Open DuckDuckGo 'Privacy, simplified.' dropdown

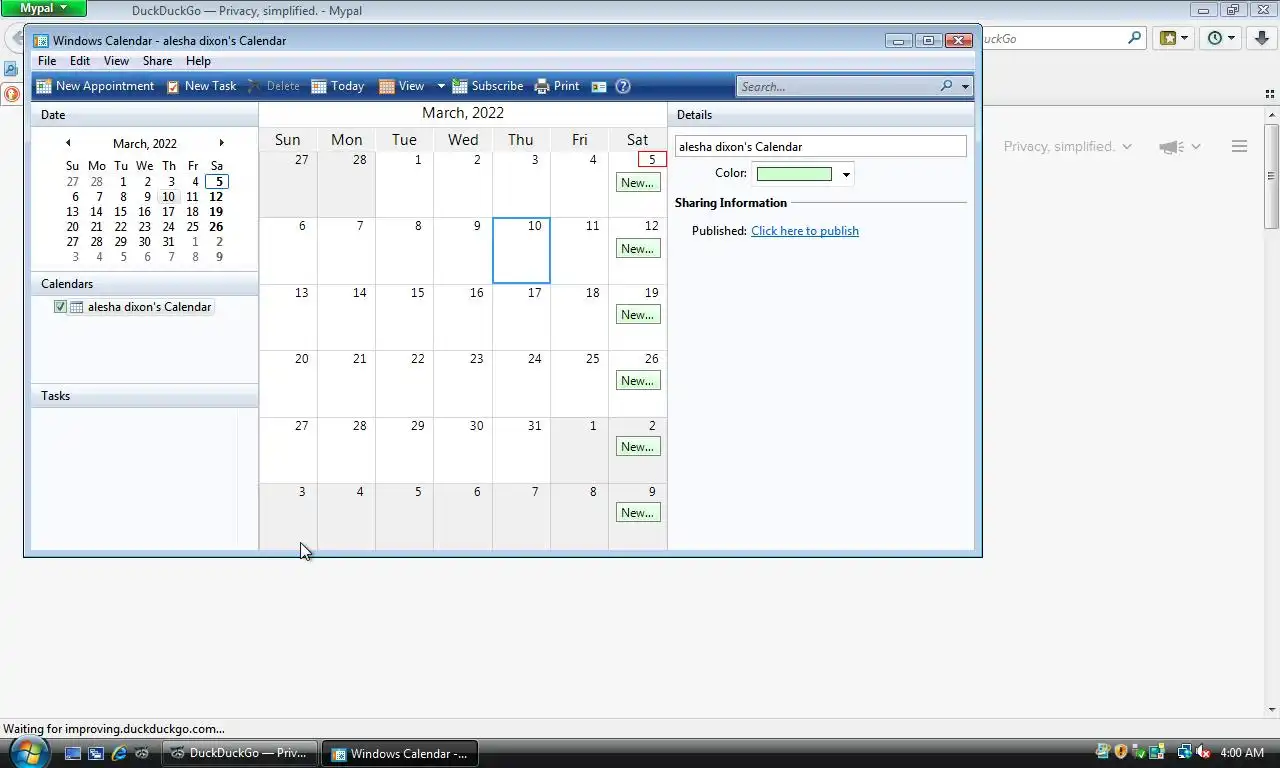coord(1067,146)
